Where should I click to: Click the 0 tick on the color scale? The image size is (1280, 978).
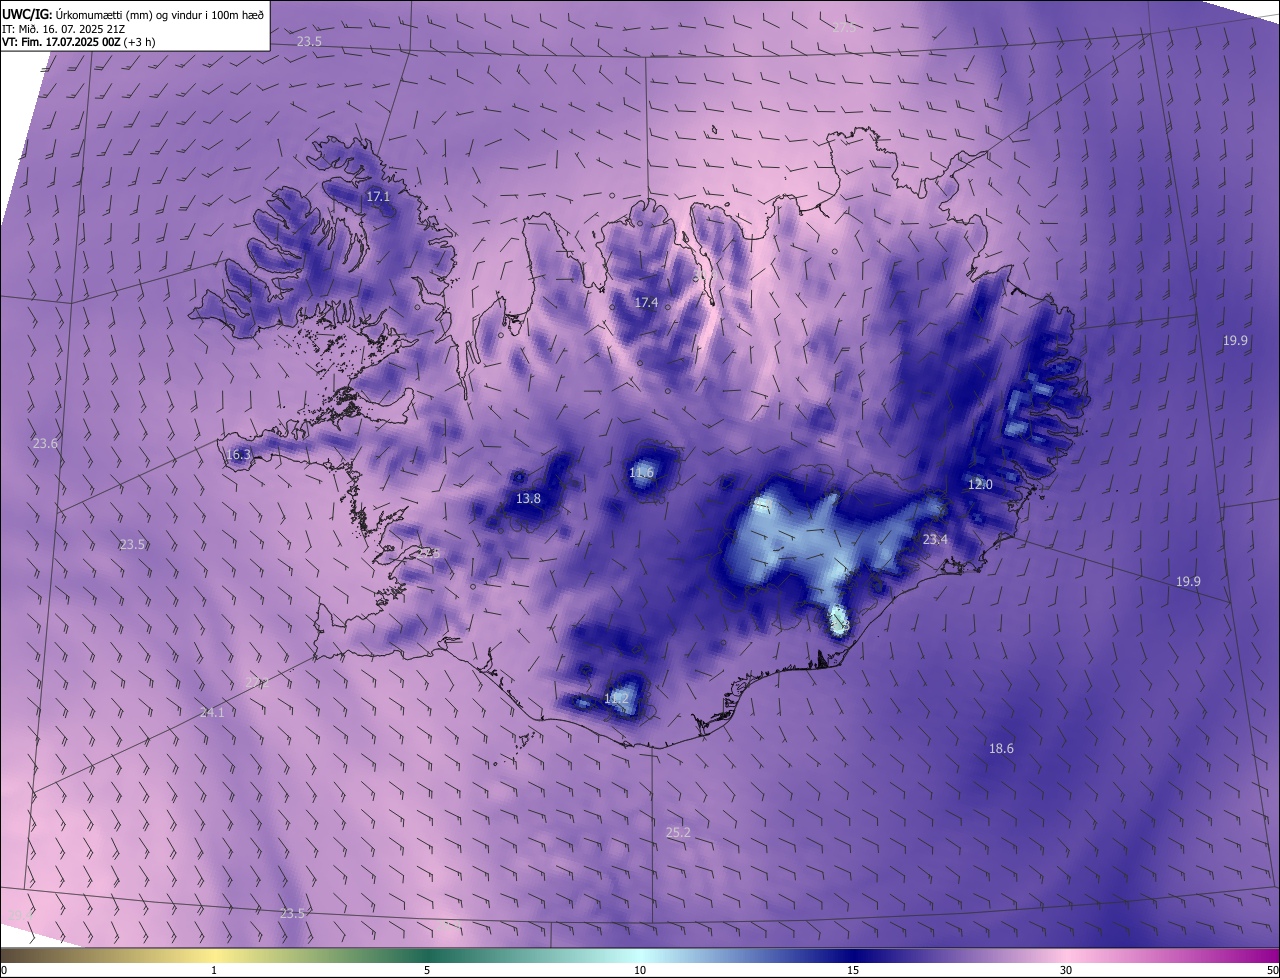click(x=4, y=970)
